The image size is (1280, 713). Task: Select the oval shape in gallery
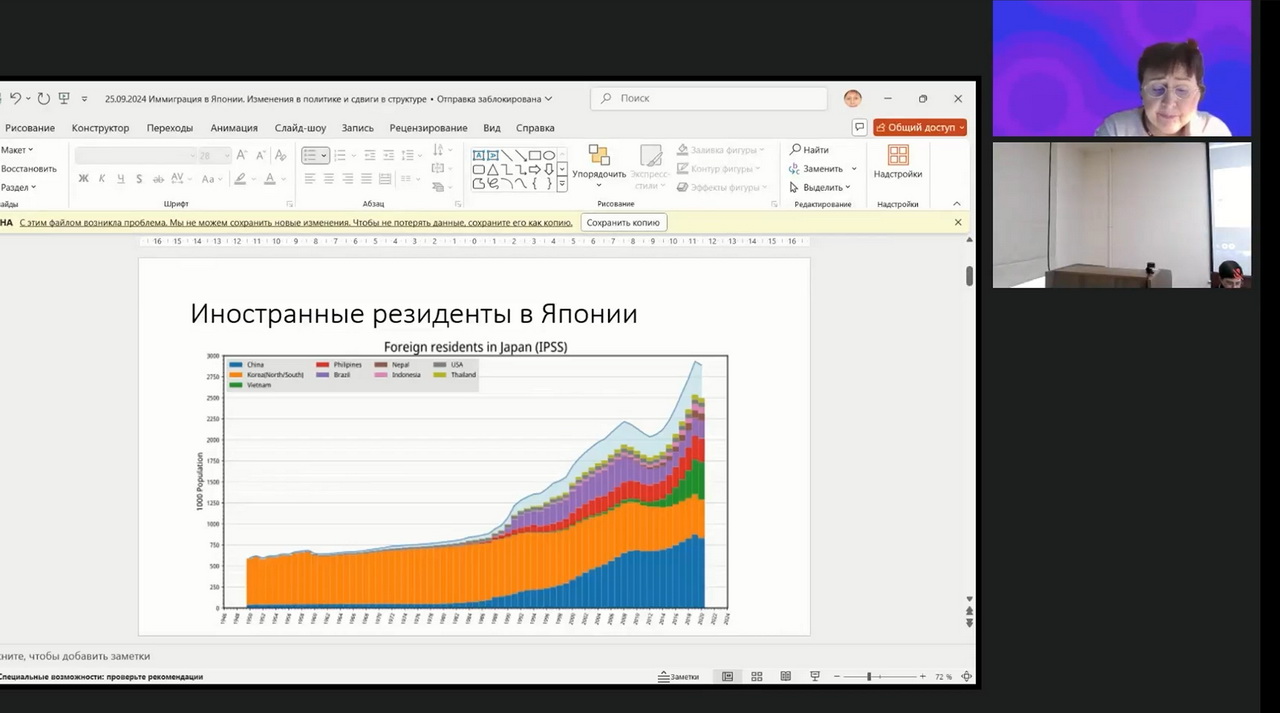549,155
